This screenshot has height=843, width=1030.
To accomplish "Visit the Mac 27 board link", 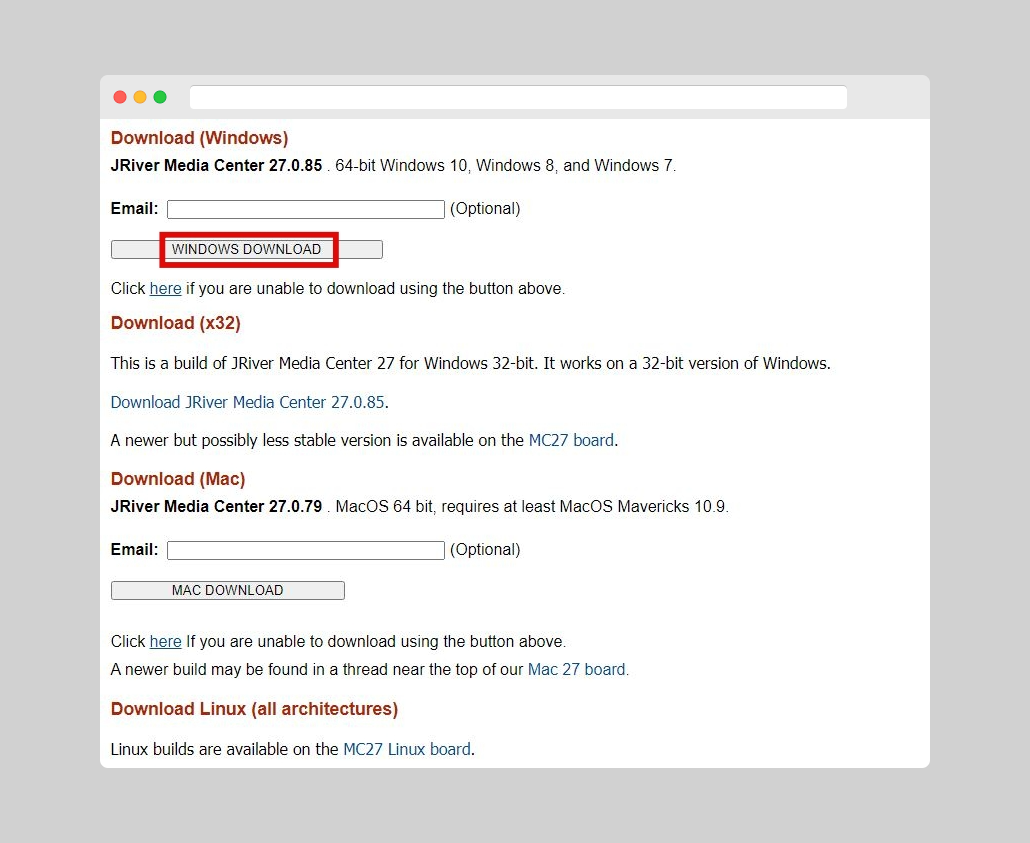I will point(577,670).
